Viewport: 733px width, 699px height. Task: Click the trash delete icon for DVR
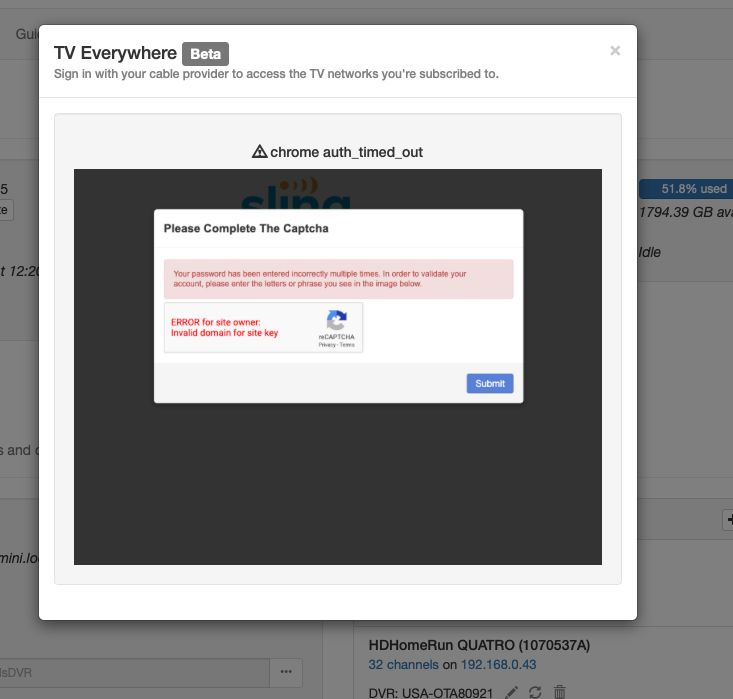click(559, 691)
